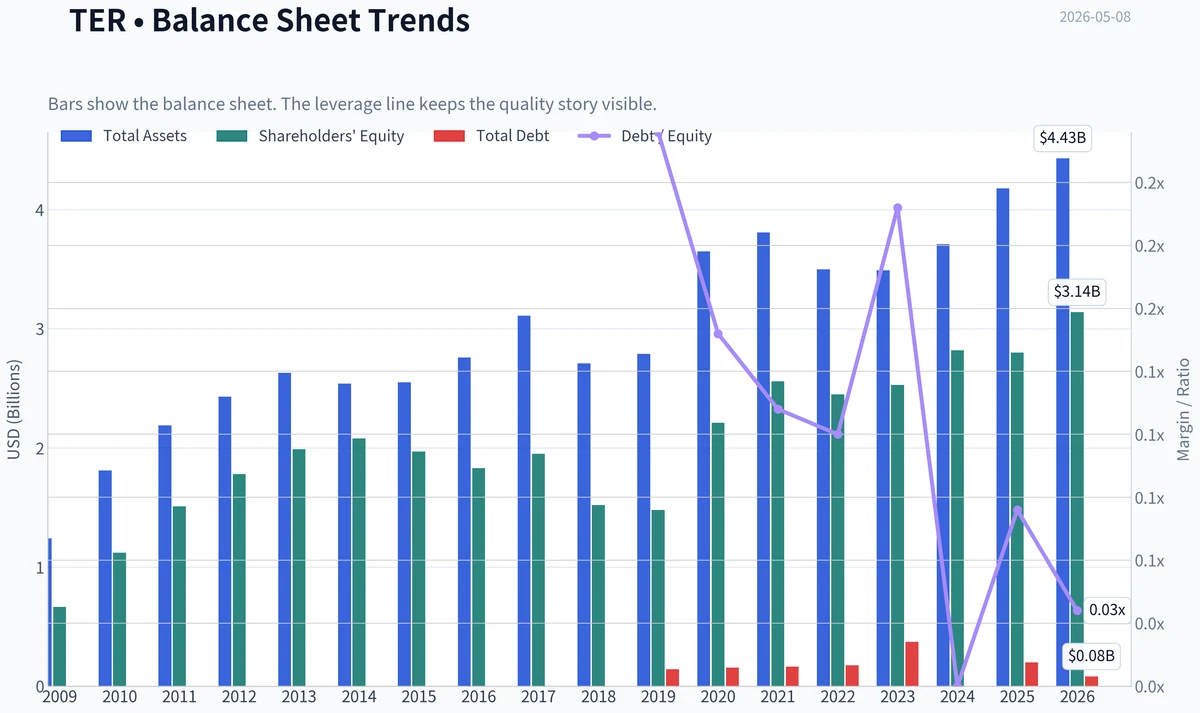Click the 2022 x-axis label
1200x713 pixels.
(x=838, y=697)
